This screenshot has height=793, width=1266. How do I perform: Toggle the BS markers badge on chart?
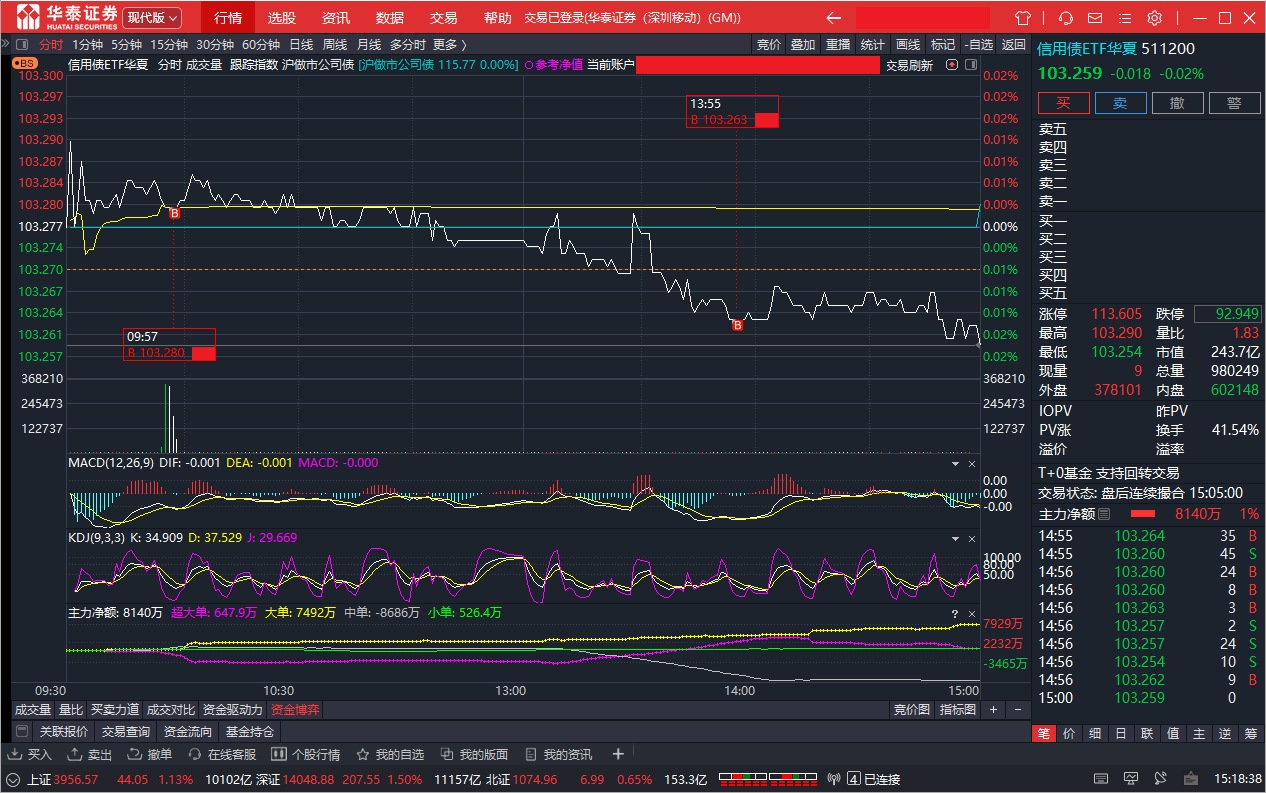click(25, 63)
